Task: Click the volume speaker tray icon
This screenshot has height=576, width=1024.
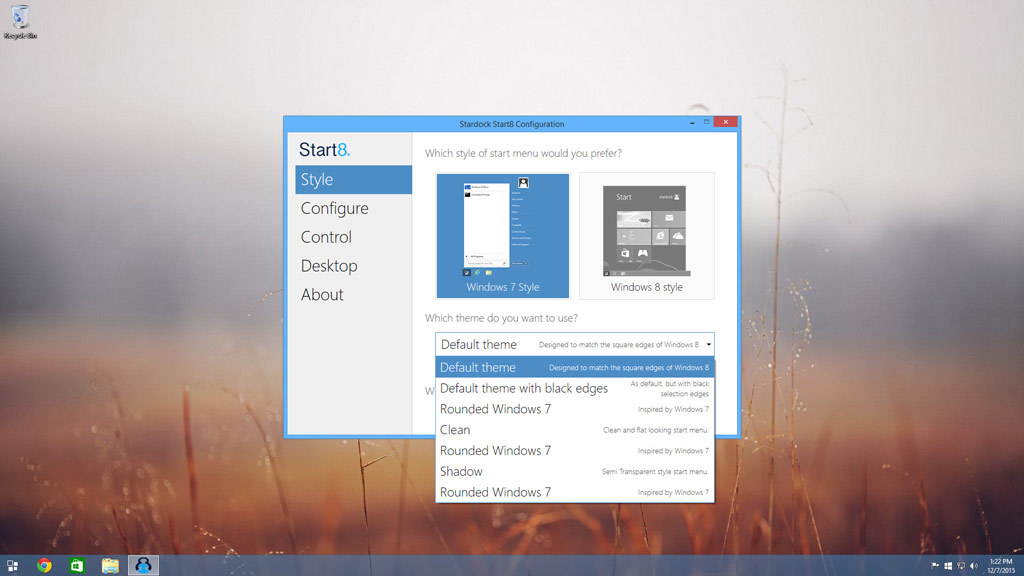Action: pos(973,566)
